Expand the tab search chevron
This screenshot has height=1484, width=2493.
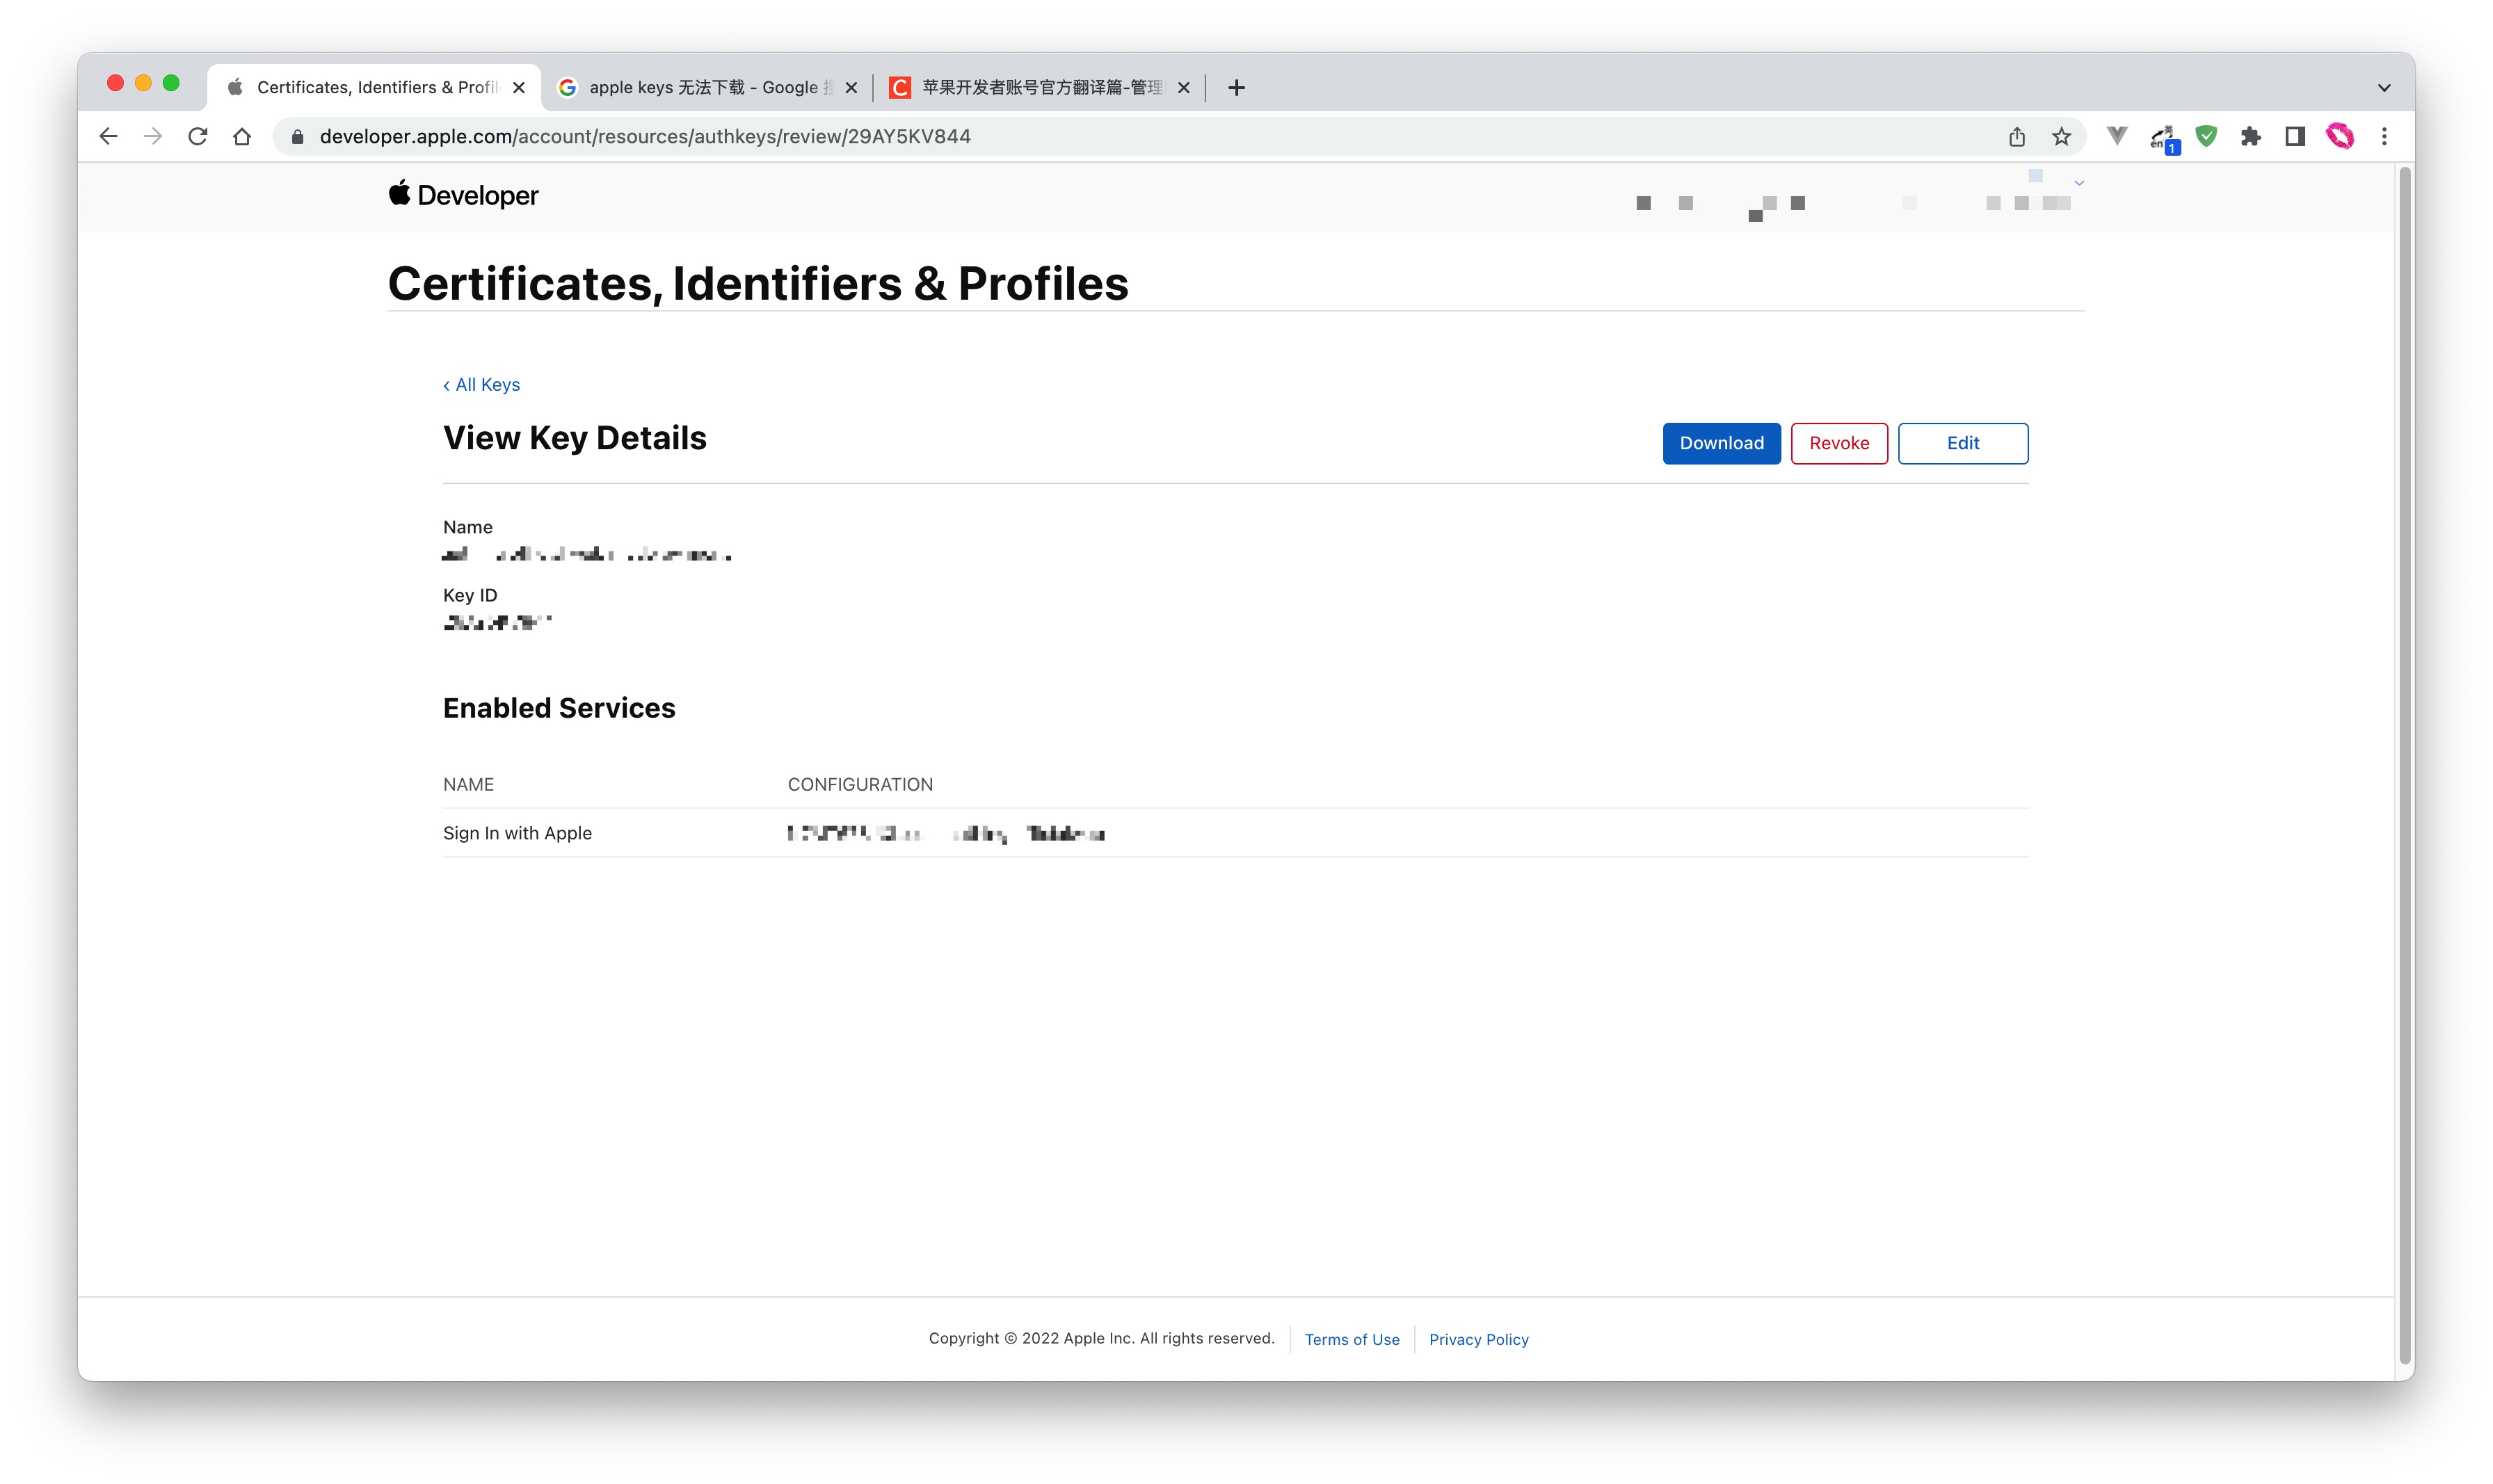(2384, 88)
